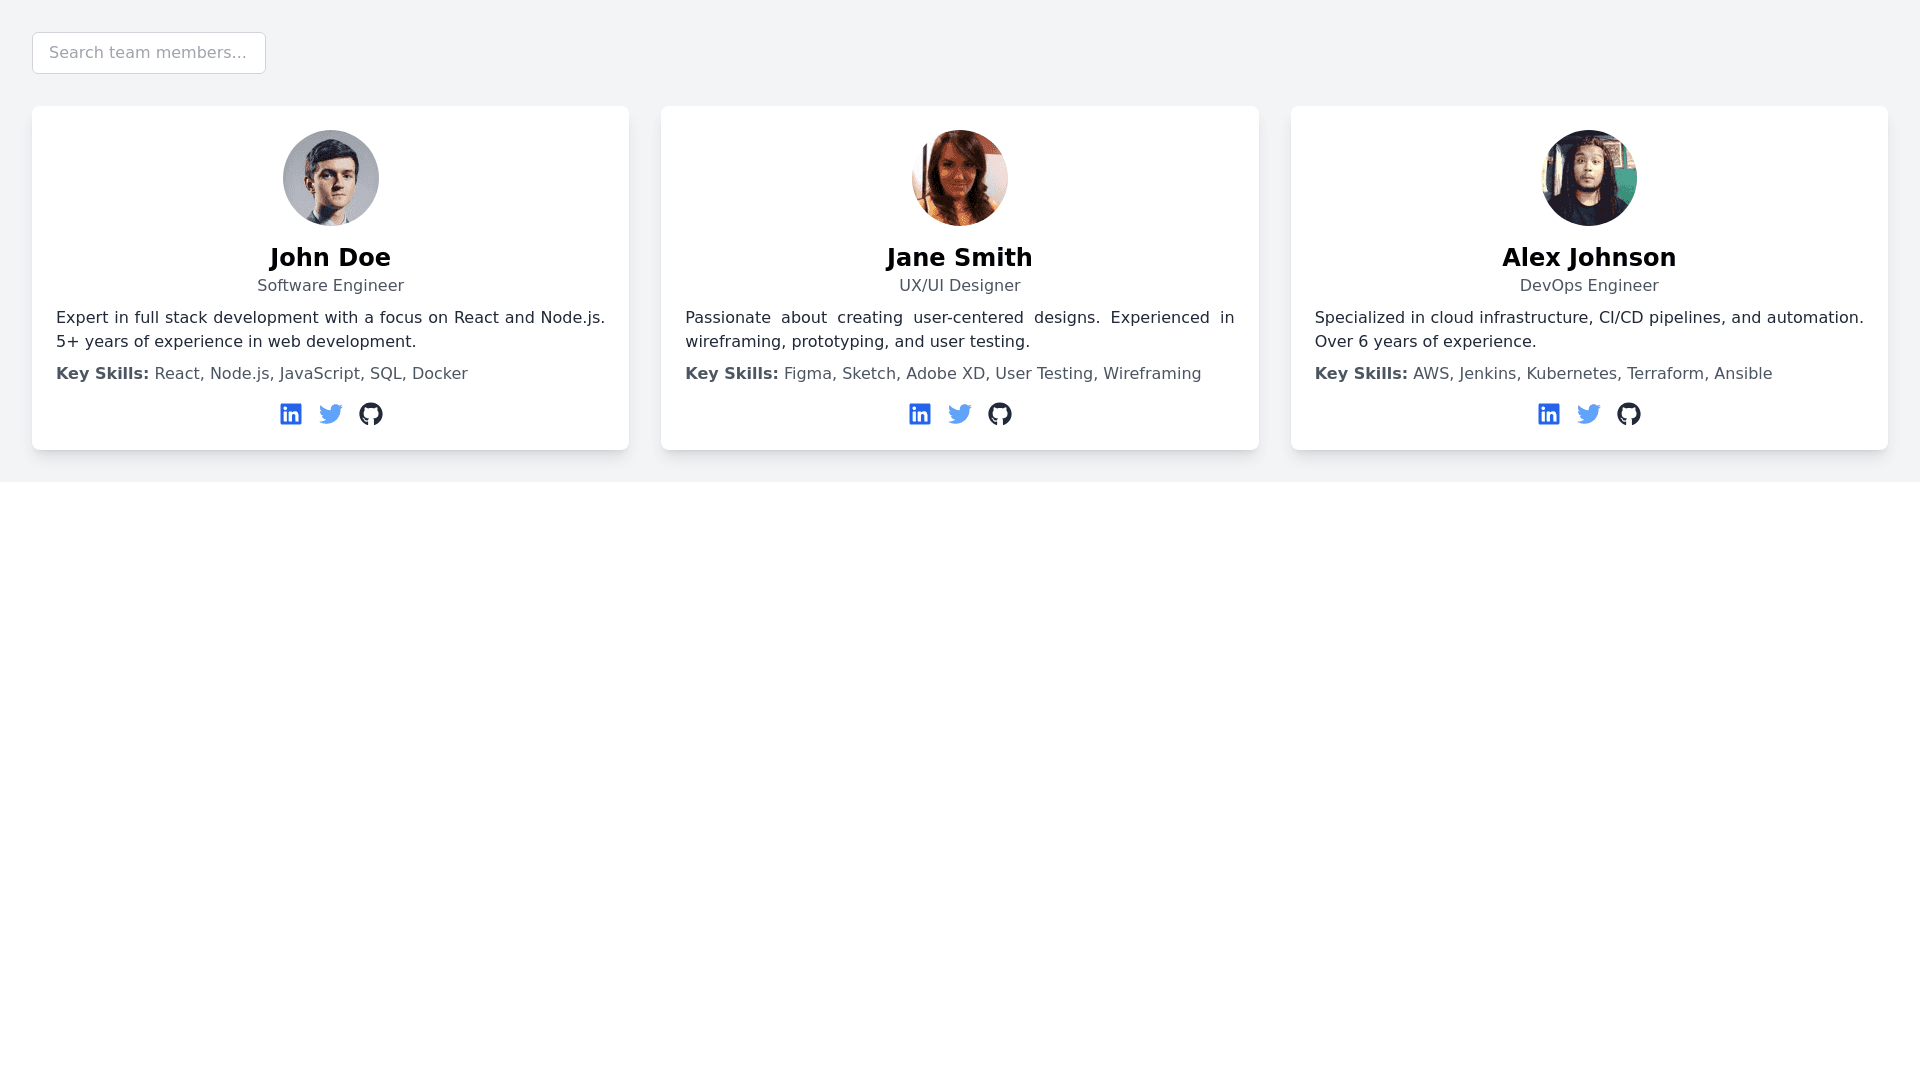Select the Jane Smith name heading

click(960, 258)
